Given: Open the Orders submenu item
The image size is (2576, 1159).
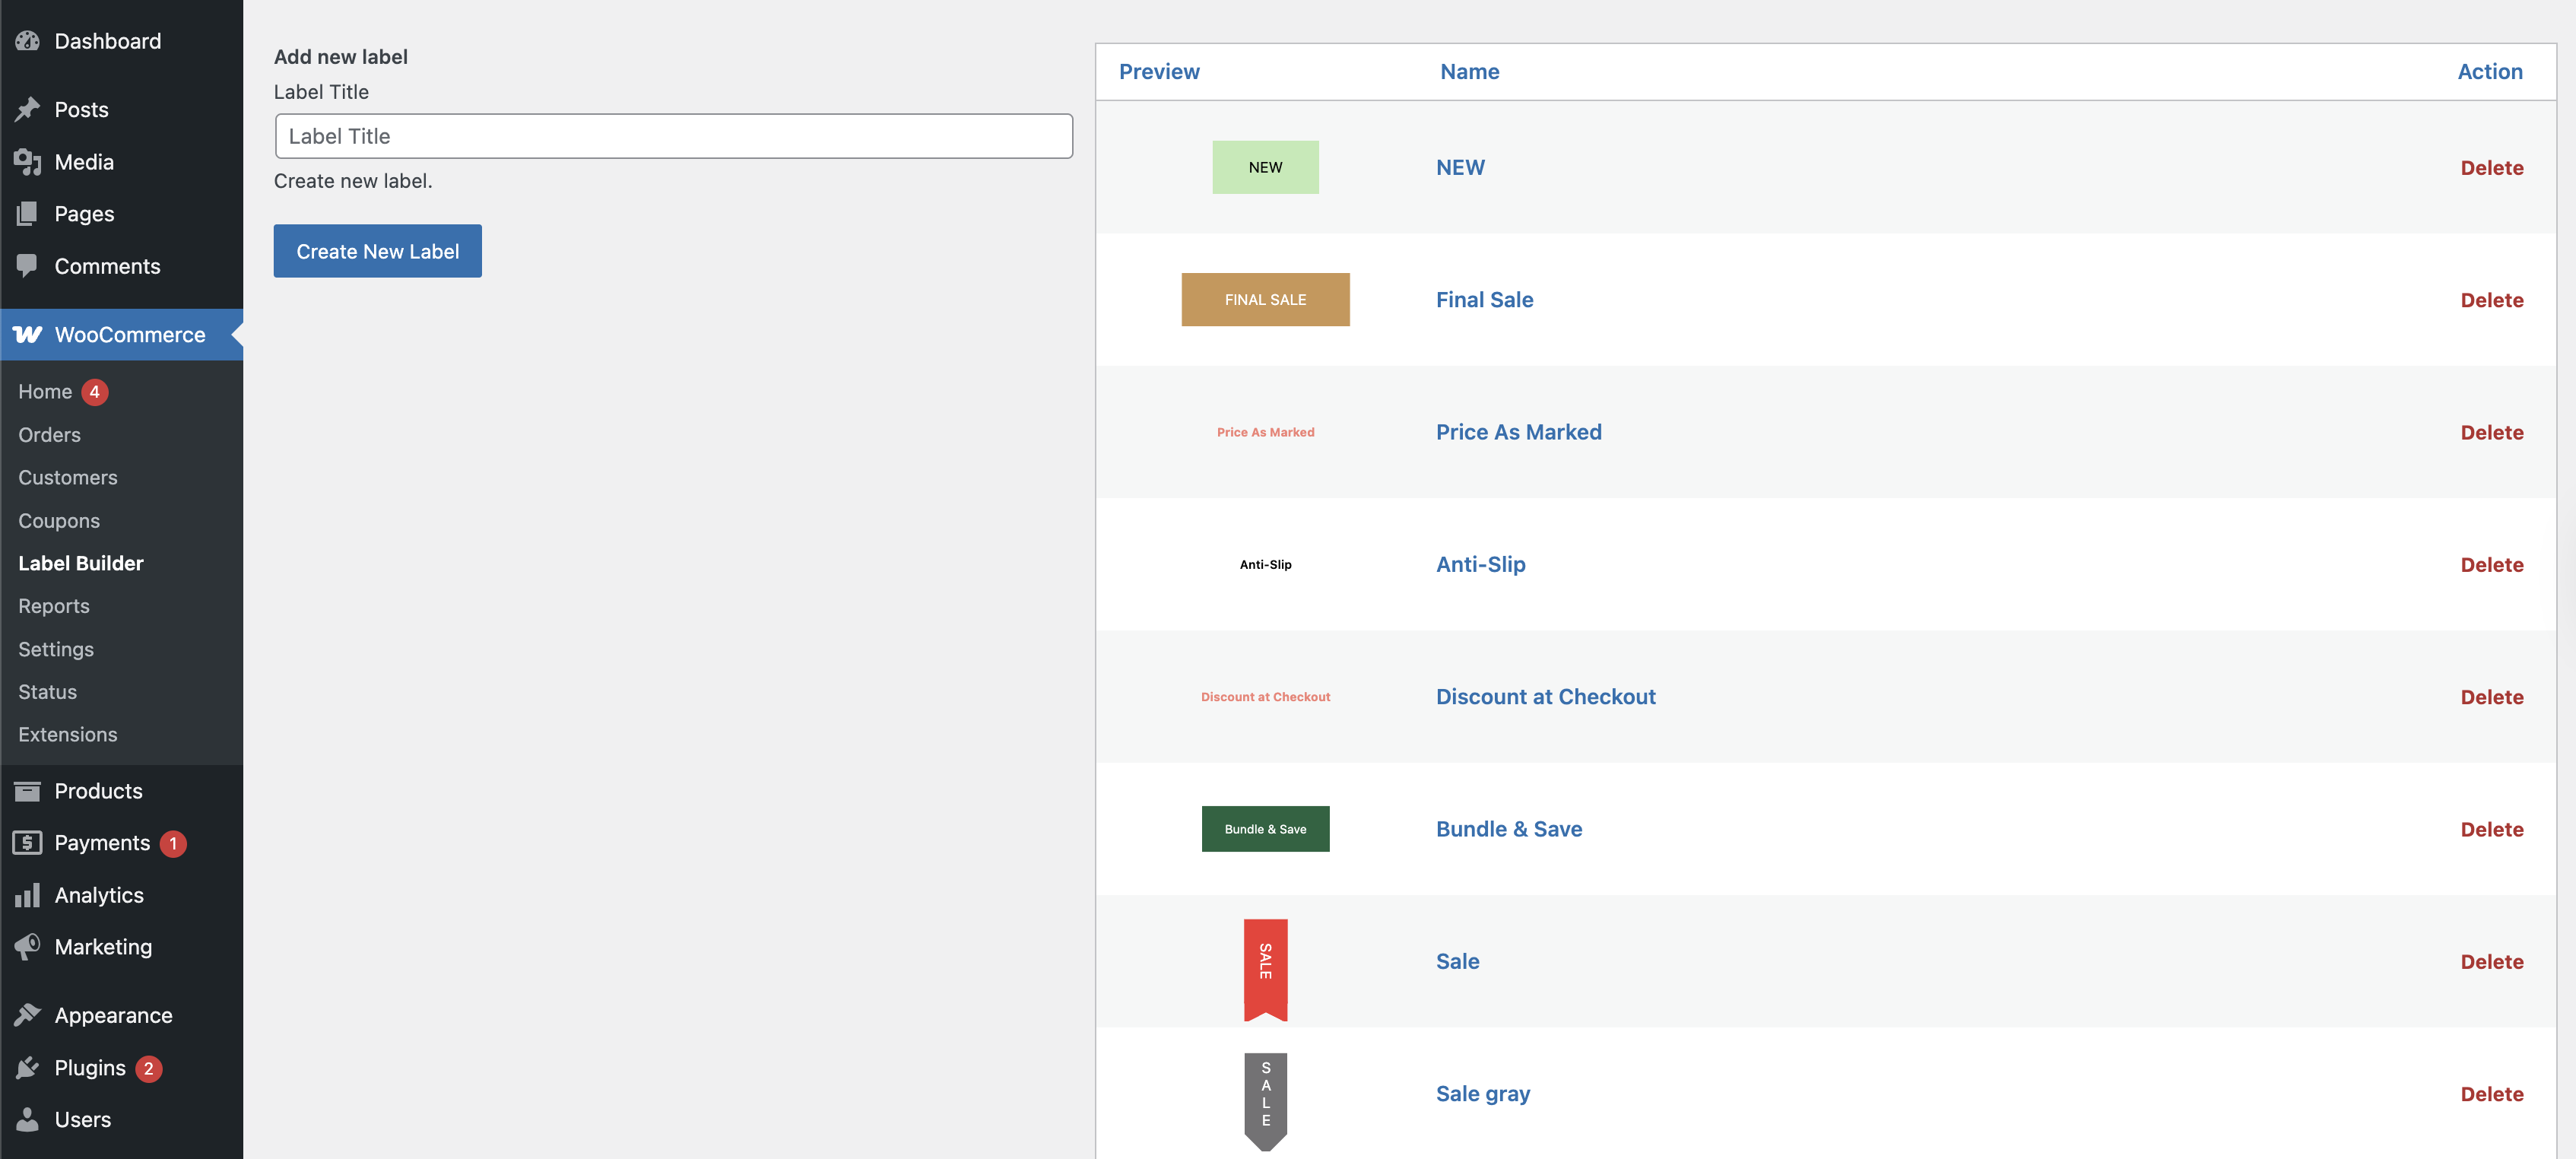Looking at the screenshot, I should (49, 435).
